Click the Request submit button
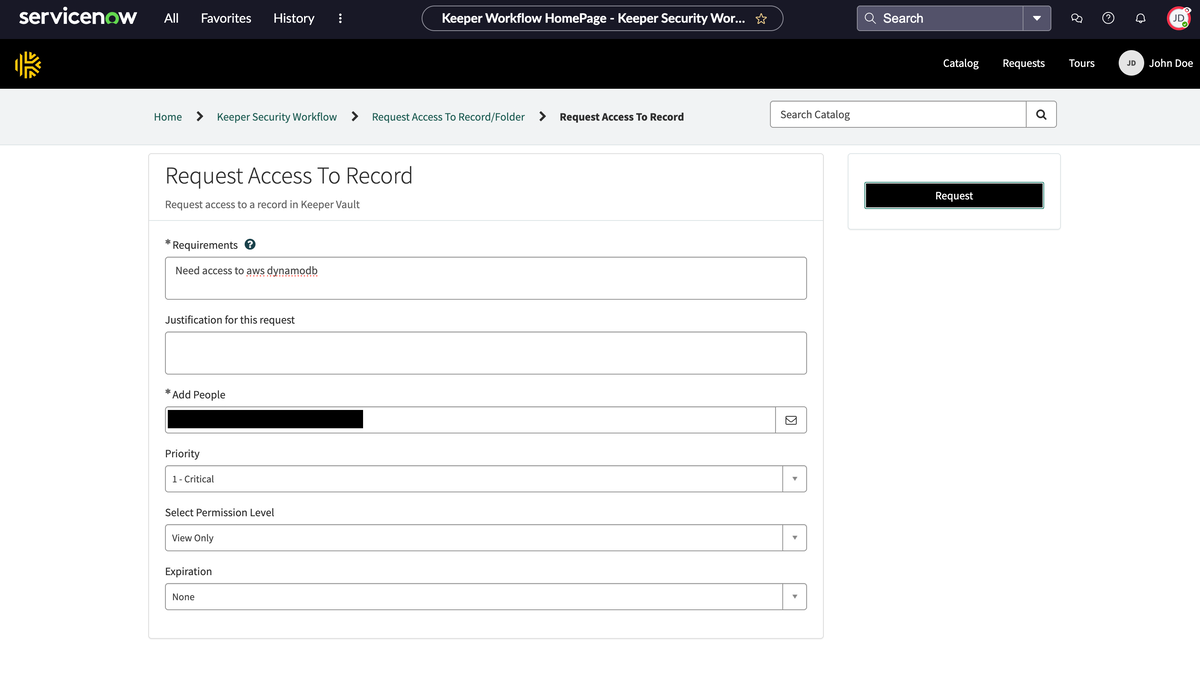The width and height of the screenshot is (1200, 683). pos(953,196)
